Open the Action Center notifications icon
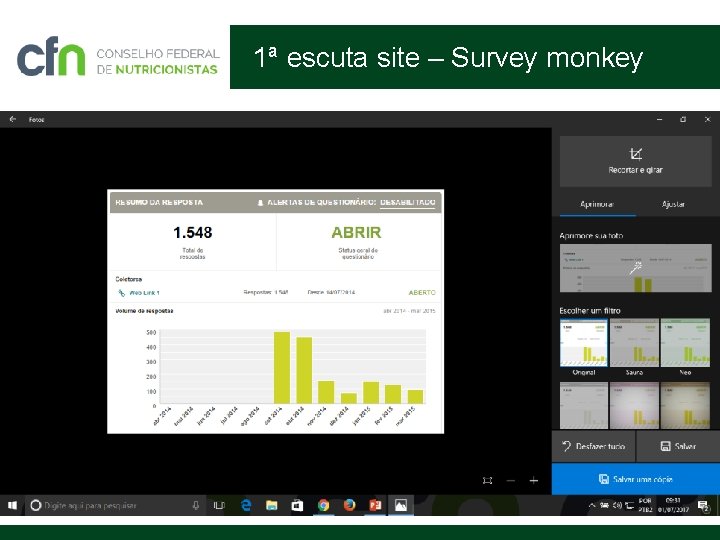720x540 pixels. (x=703, y=506)
